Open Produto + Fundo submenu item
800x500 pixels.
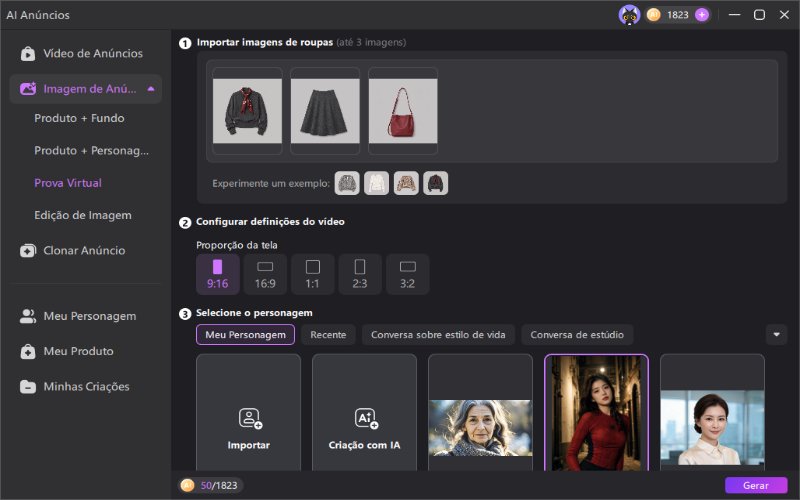[79, 118]
